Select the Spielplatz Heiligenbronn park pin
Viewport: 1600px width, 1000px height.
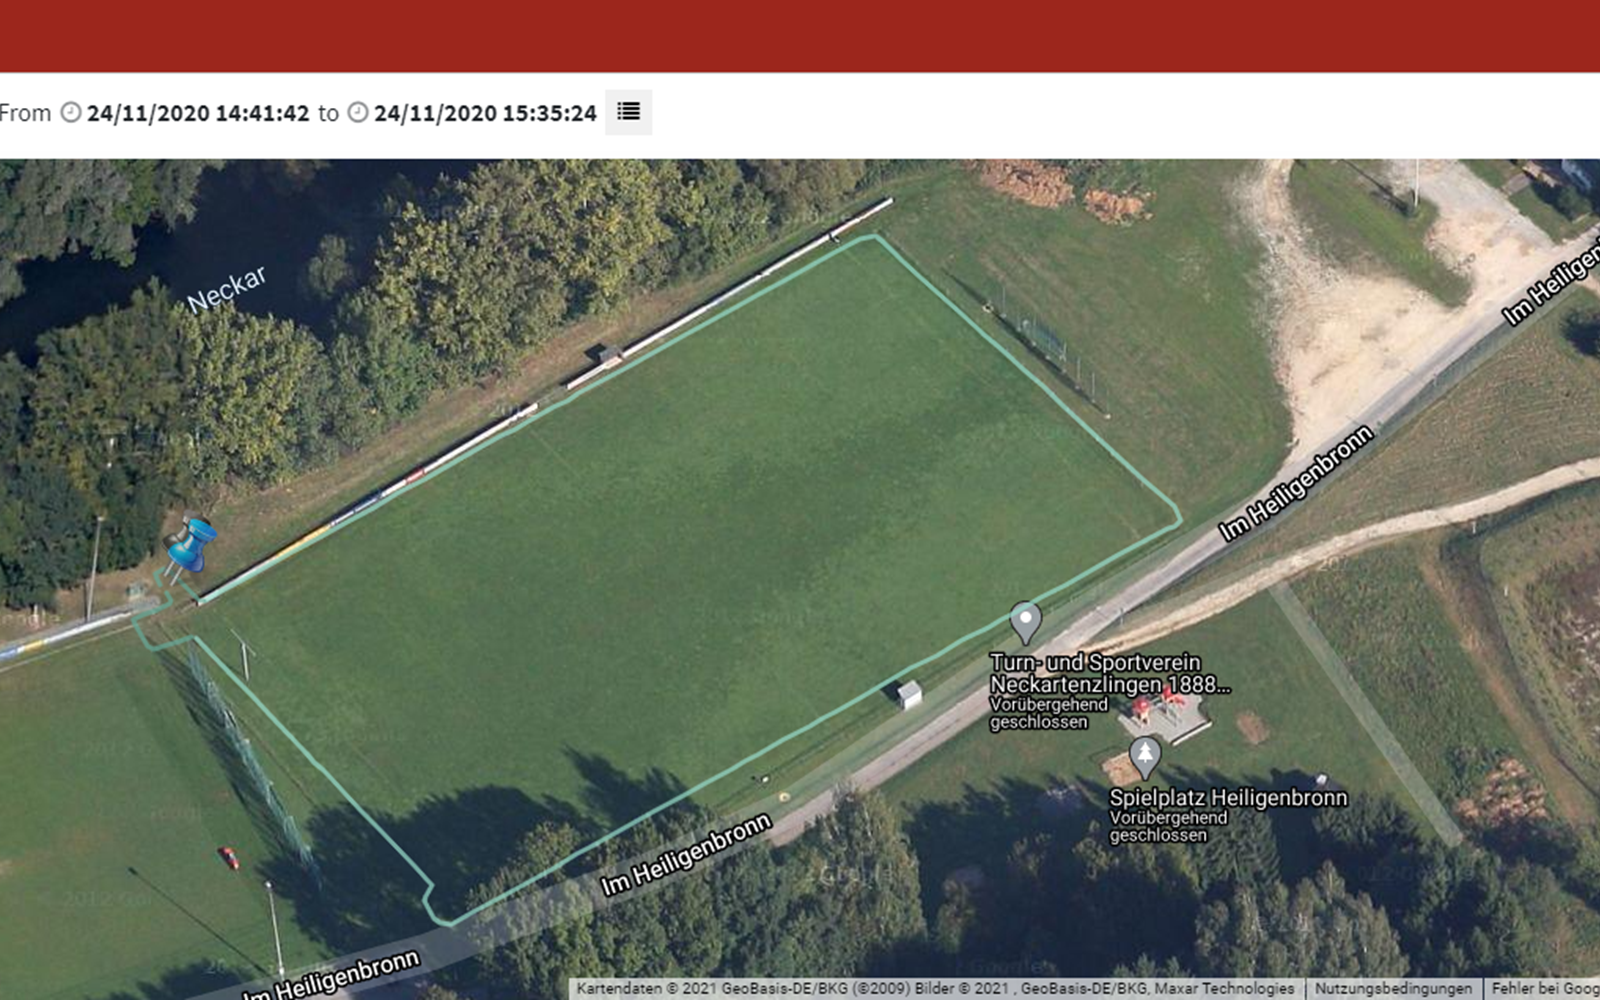1145,757
